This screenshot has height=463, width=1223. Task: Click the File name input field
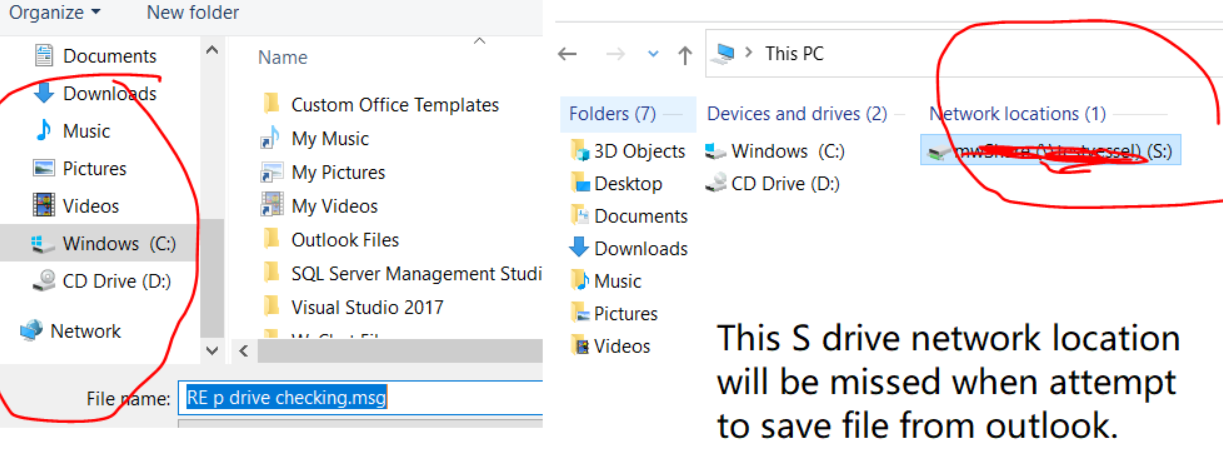point(360,398)
